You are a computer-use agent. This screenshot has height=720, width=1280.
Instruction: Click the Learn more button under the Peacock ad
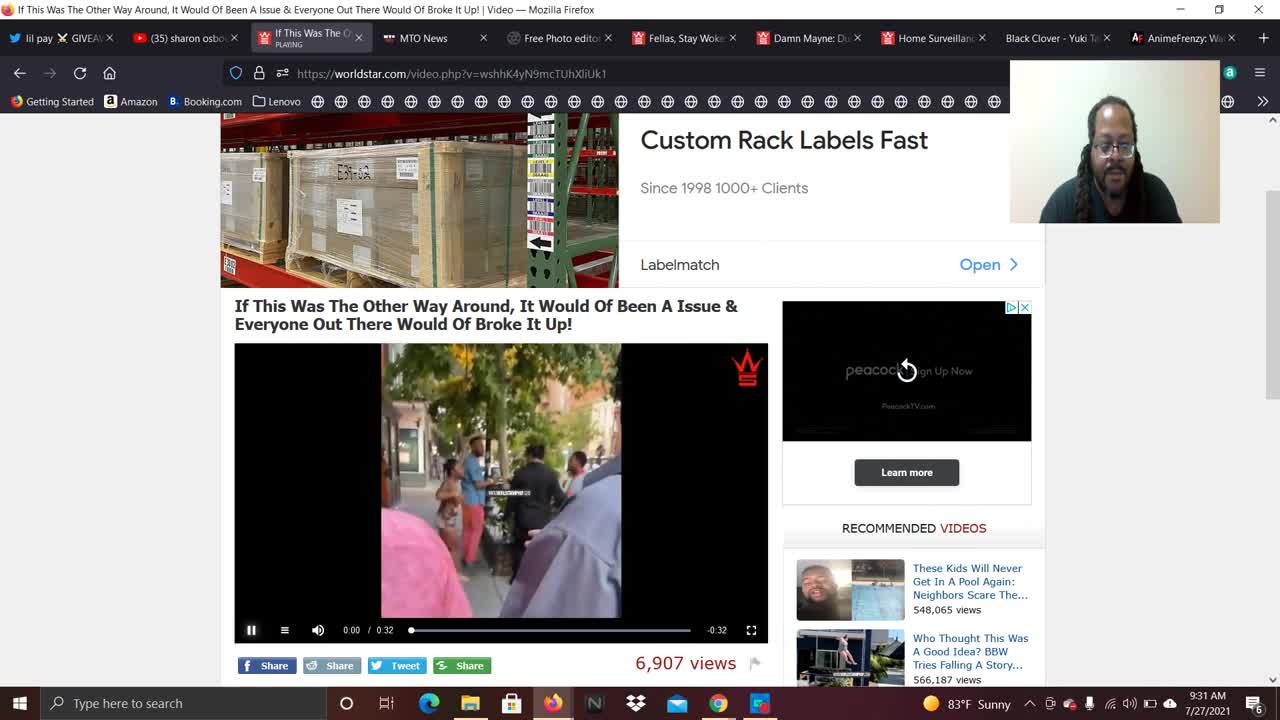coord(907,473)
